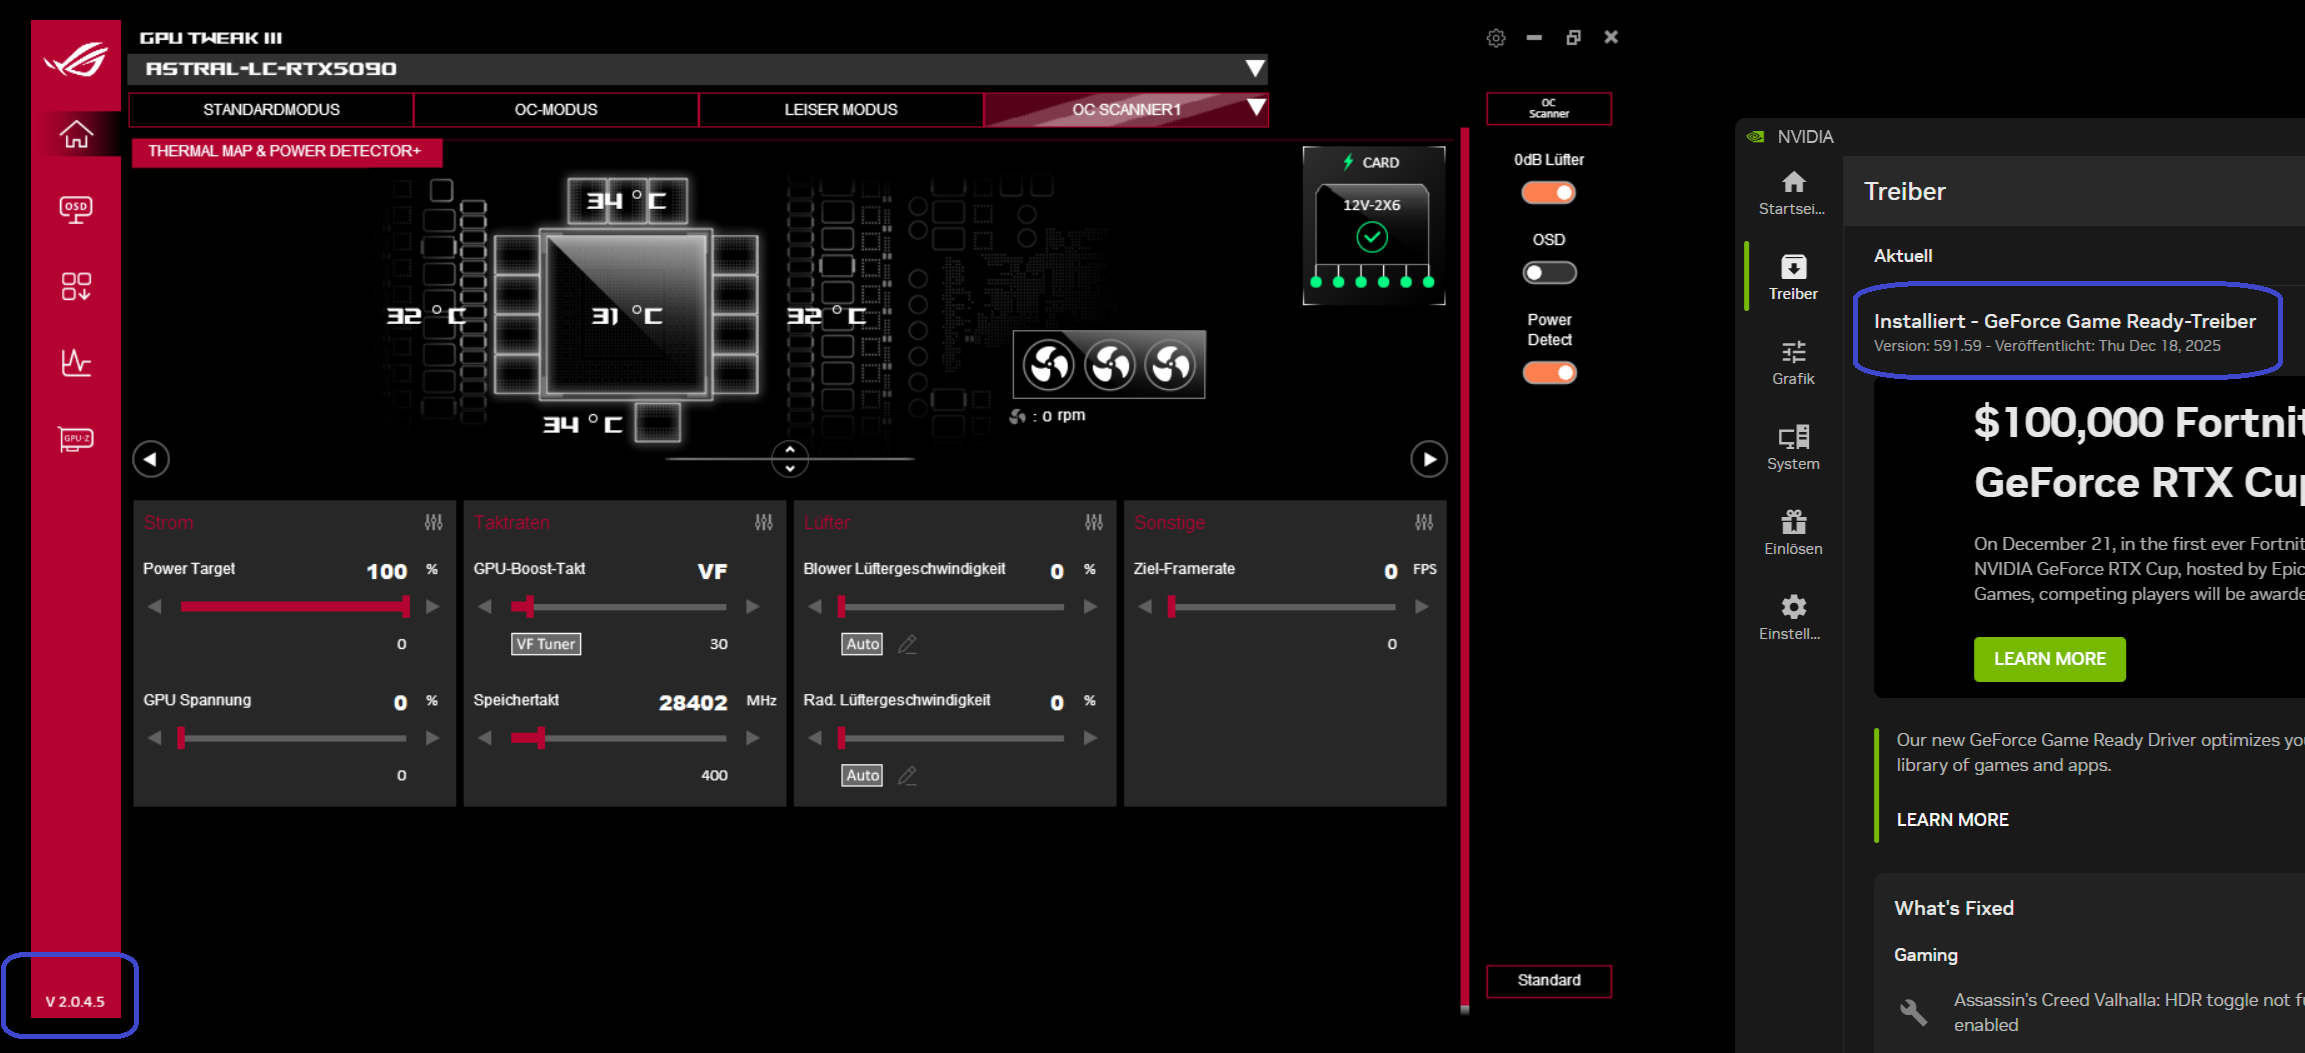
Task: Adjust the Power Target slider
Action: point(294,606)
